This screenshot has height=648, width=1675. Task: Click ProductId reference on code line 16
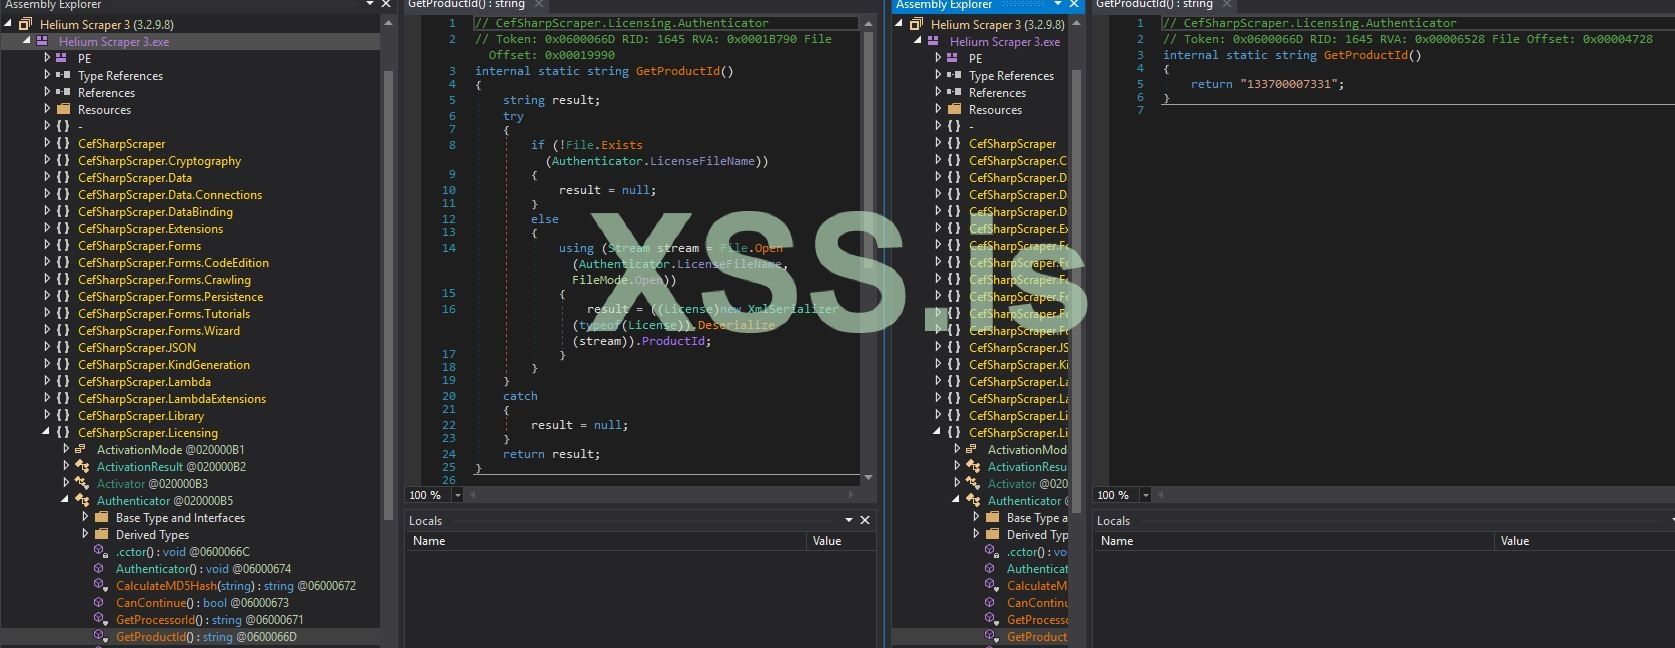tap(674, 341)
